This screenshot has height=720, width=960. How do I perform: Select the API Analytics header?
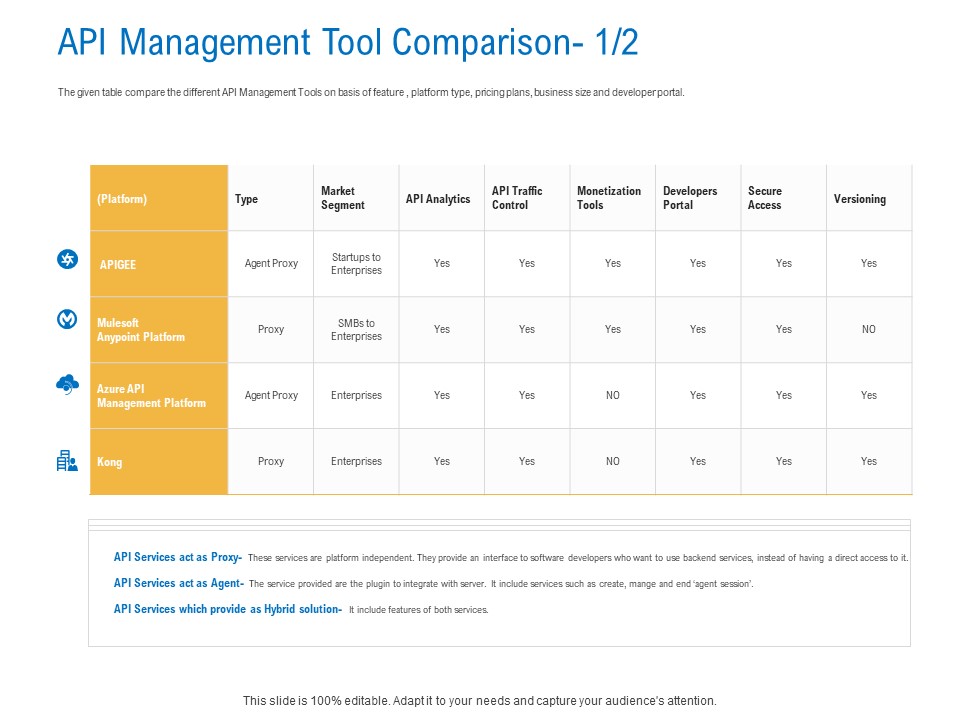[x=441, y=198]
